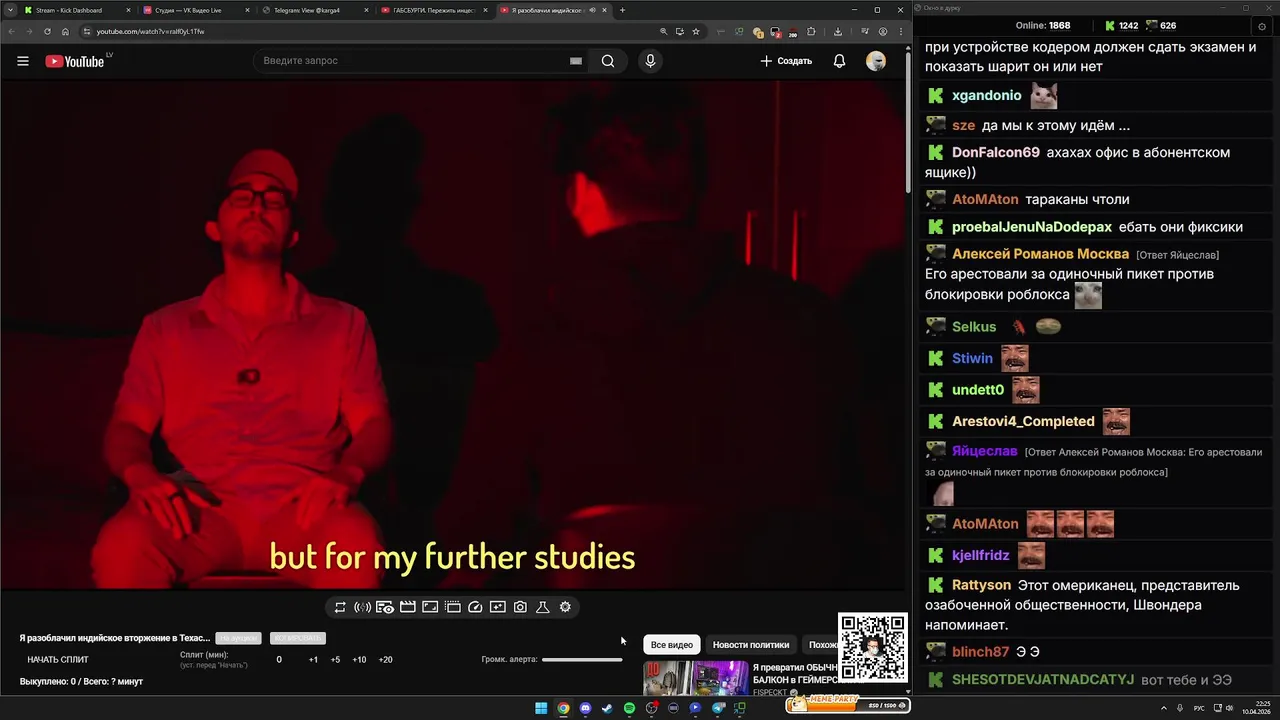Add +5 minutes to split
The width and height of the screenshot is (1280, 720).
coord(335,660)
